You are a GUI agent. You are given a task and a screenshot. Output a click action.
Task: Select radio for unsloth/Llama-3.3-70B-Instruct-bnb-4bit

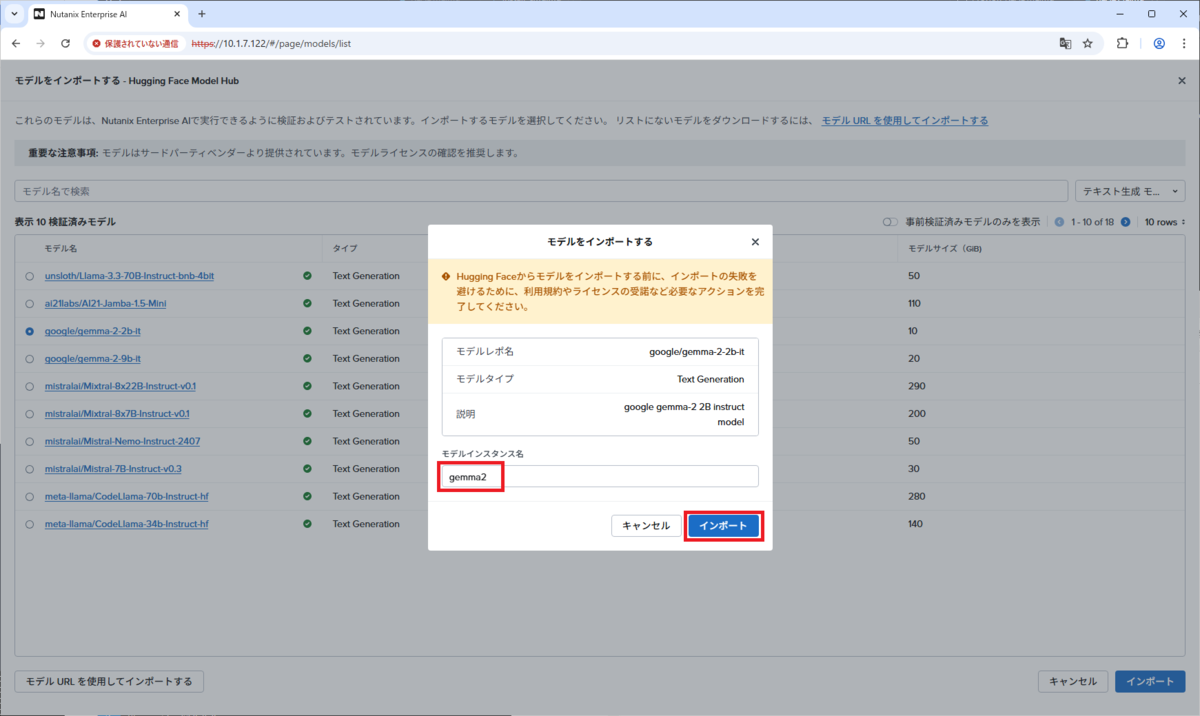pos(29,275)
